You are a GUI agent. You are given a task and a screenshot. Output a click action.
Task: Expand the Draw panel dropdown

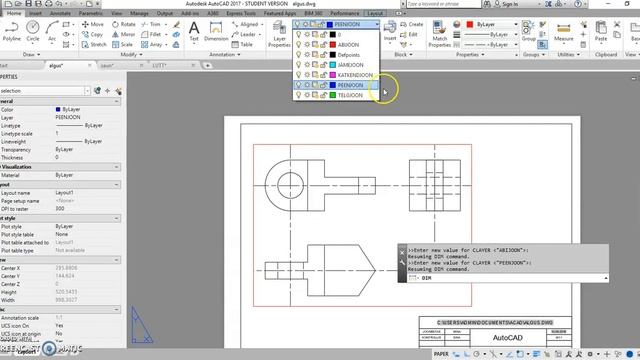point(32,54)
